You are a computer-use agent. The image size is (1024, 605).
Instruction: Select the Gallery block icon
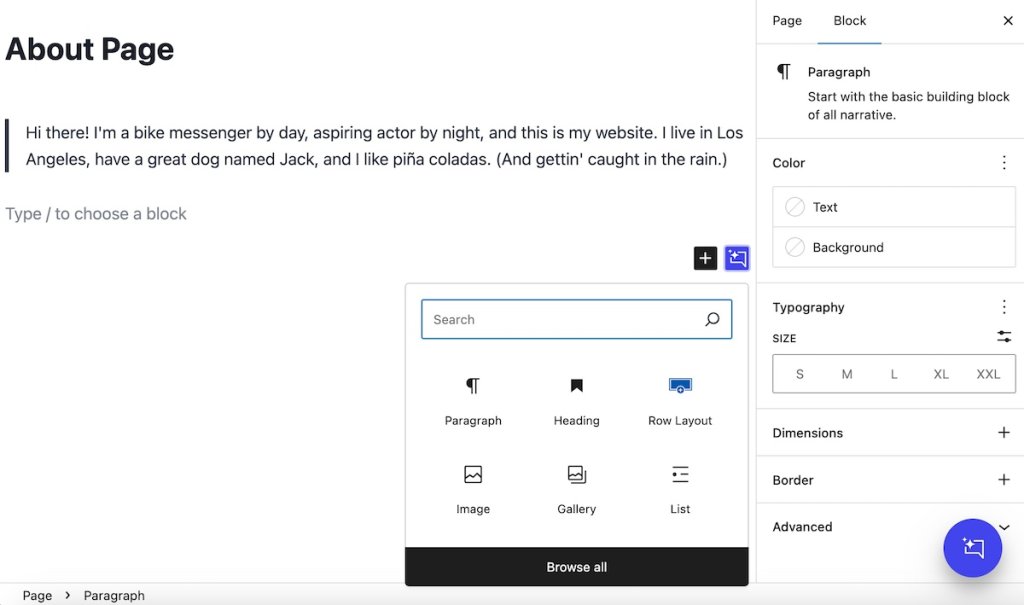coord(576,487)
